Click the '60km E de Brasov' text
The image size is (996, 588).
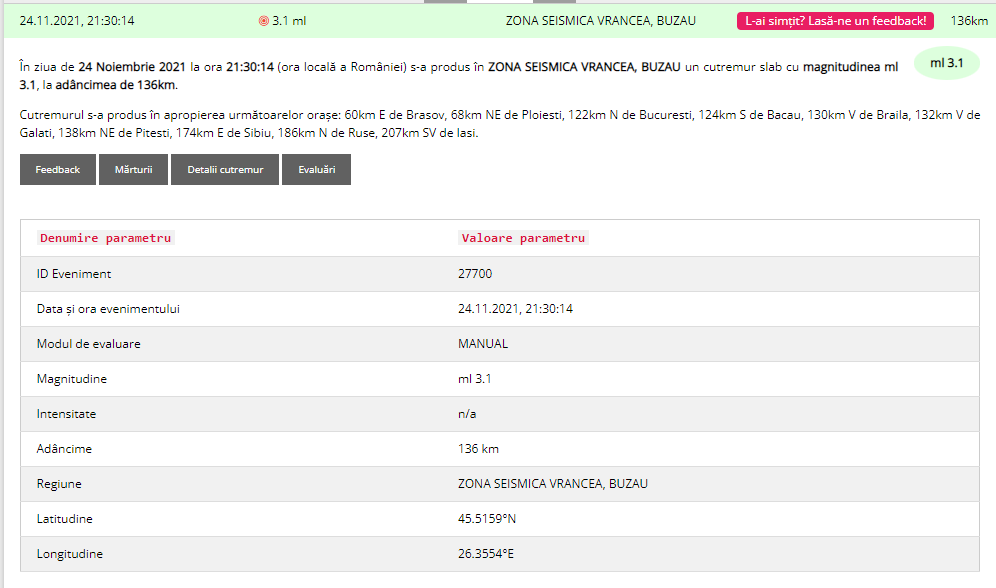tap(394, 115)
